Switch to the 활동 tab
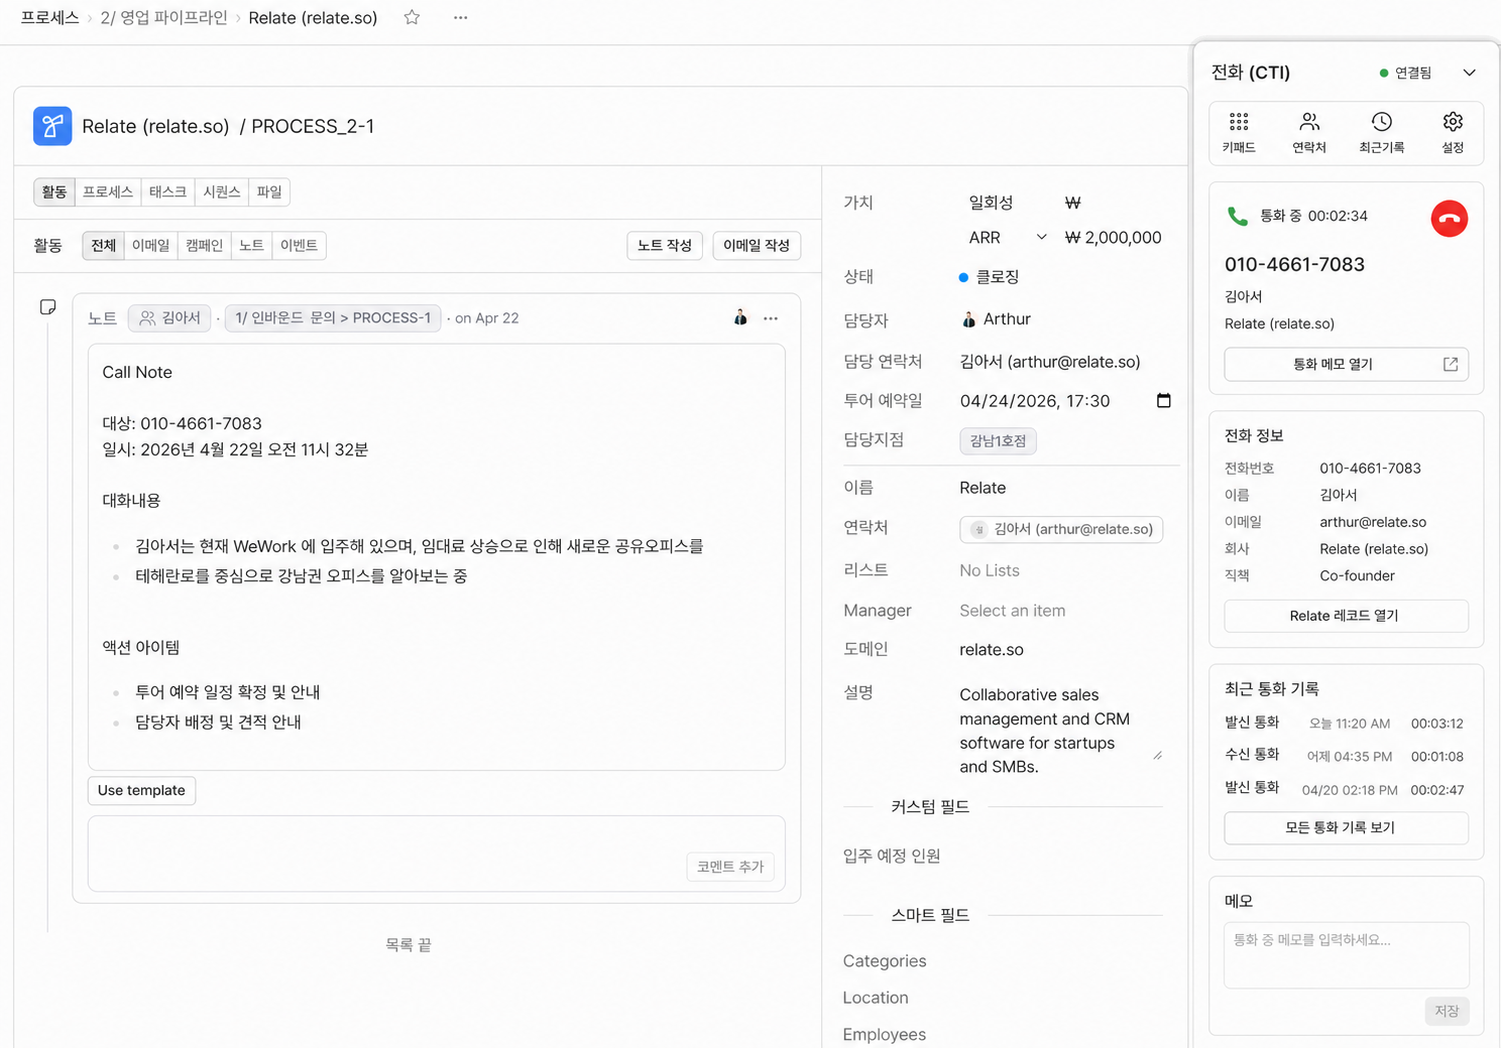 54,192
